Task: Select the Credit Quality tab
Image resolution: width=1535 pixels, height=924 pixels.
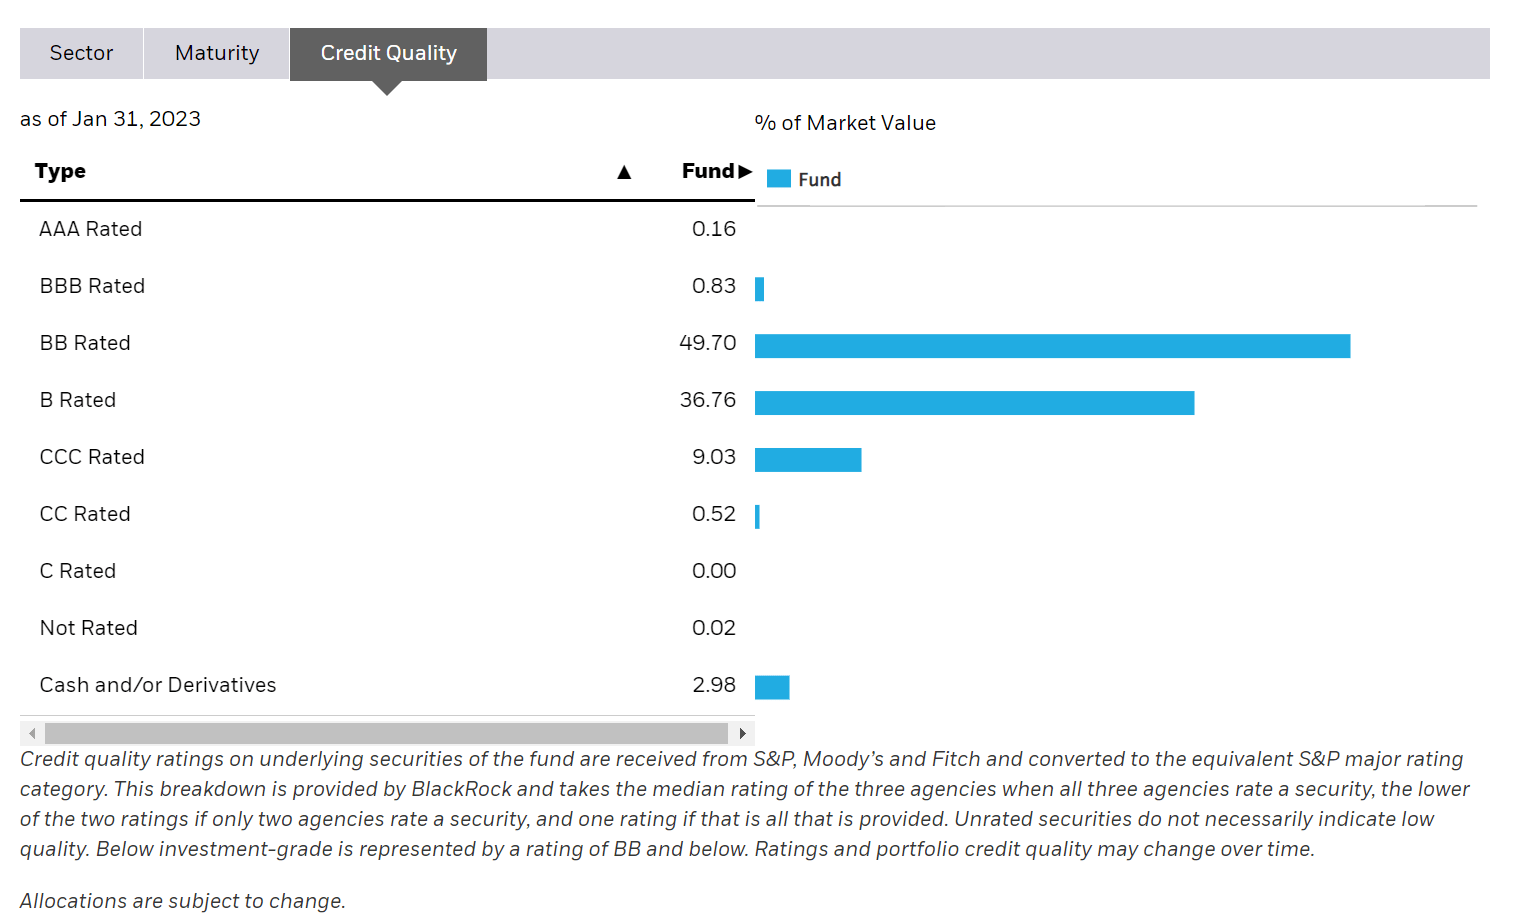Action: tap(388, 53)
